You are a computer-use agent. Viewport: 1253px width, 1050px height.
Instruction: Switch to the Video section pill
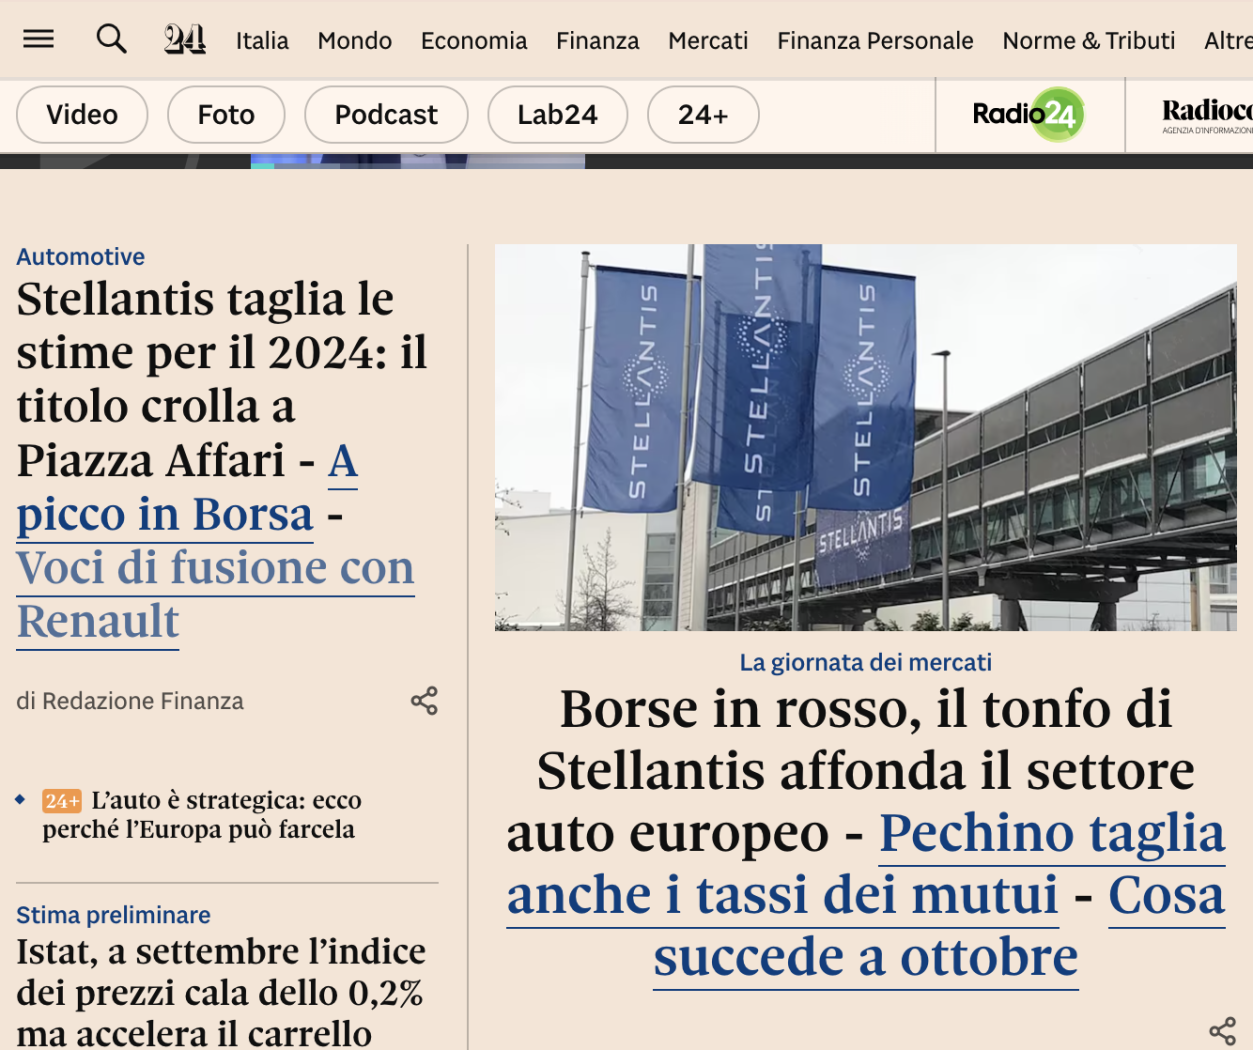[x=81, y=114]
